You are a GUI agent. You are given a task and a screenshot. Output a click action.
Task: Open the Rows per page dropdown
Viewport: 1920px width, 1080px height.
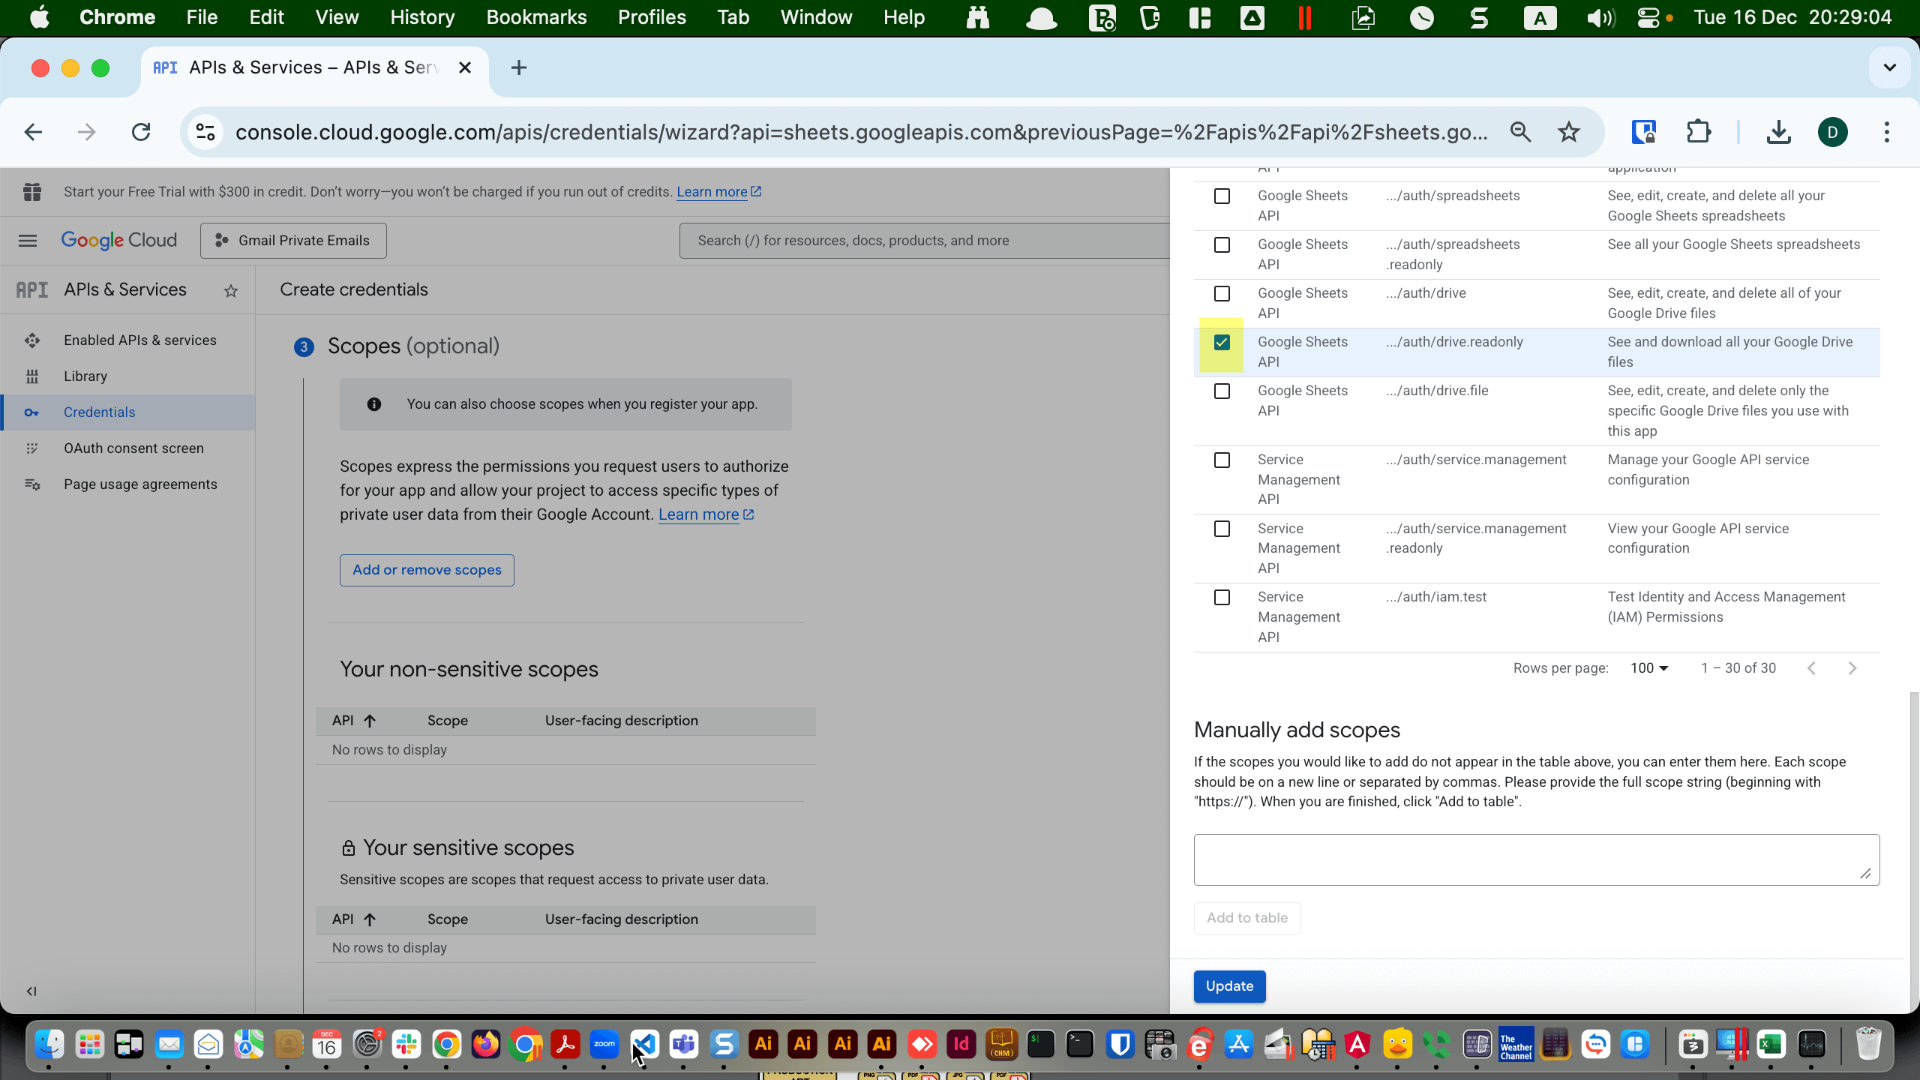coord(1648,668)
